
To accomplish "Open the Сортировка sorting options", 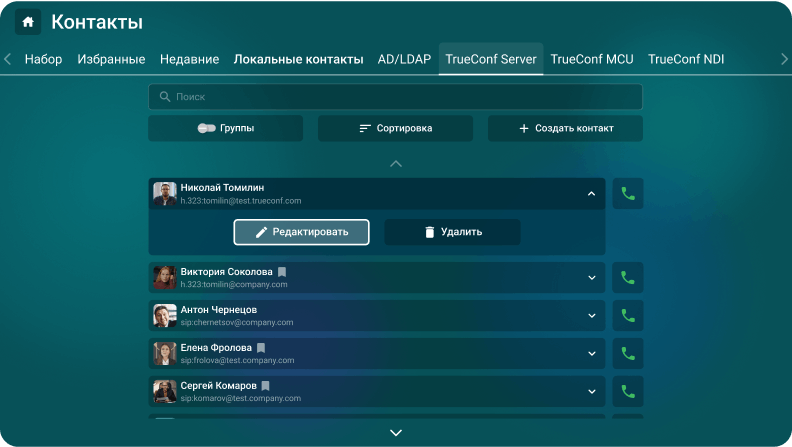I will pyautogui.click(x=395, y=129).
